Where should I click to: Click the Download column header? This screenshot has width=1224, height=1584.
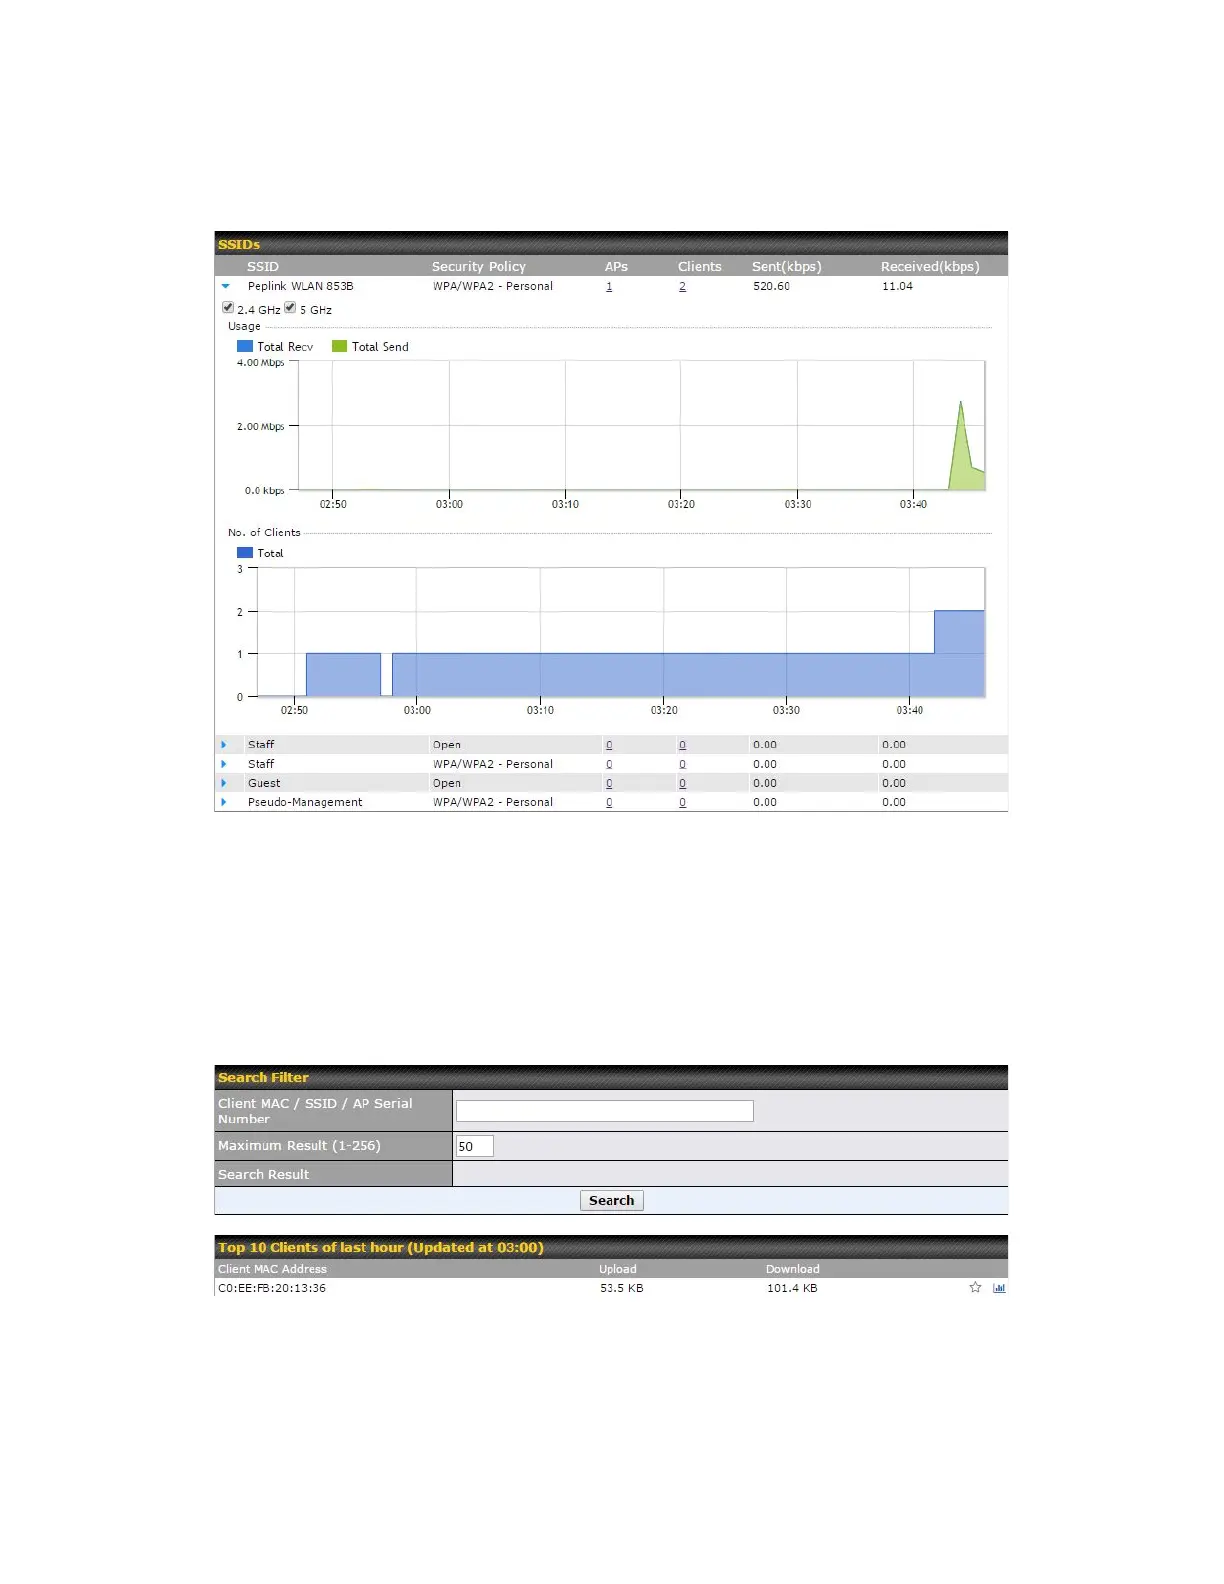792,1269
